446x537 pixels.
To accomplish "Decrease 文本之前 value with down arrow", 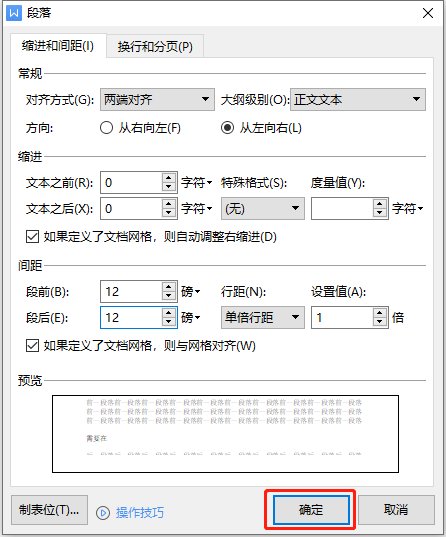I will click(169, 187).
